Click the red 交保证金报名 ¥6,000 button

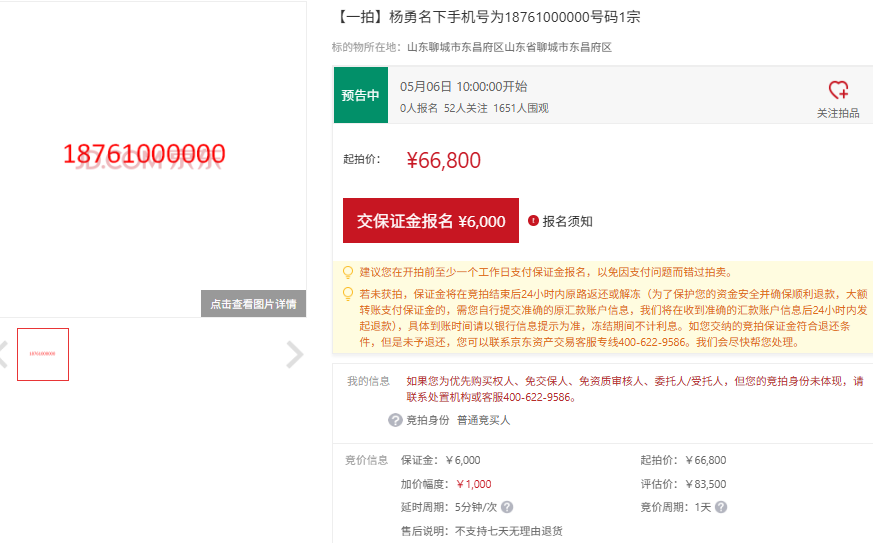[431, 221]
